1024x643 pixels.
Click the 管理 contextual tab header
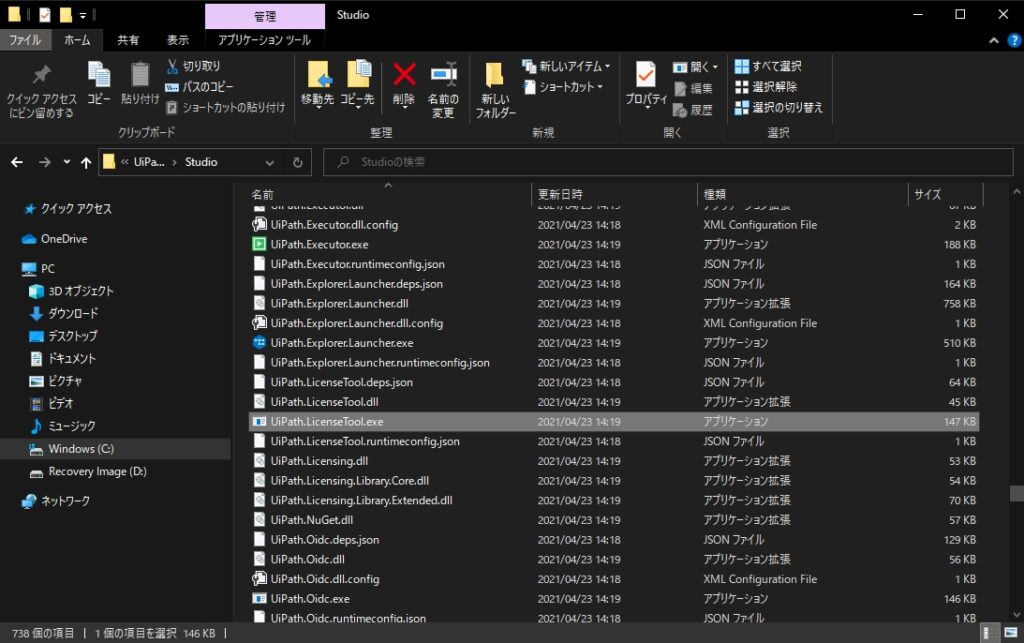264,16
